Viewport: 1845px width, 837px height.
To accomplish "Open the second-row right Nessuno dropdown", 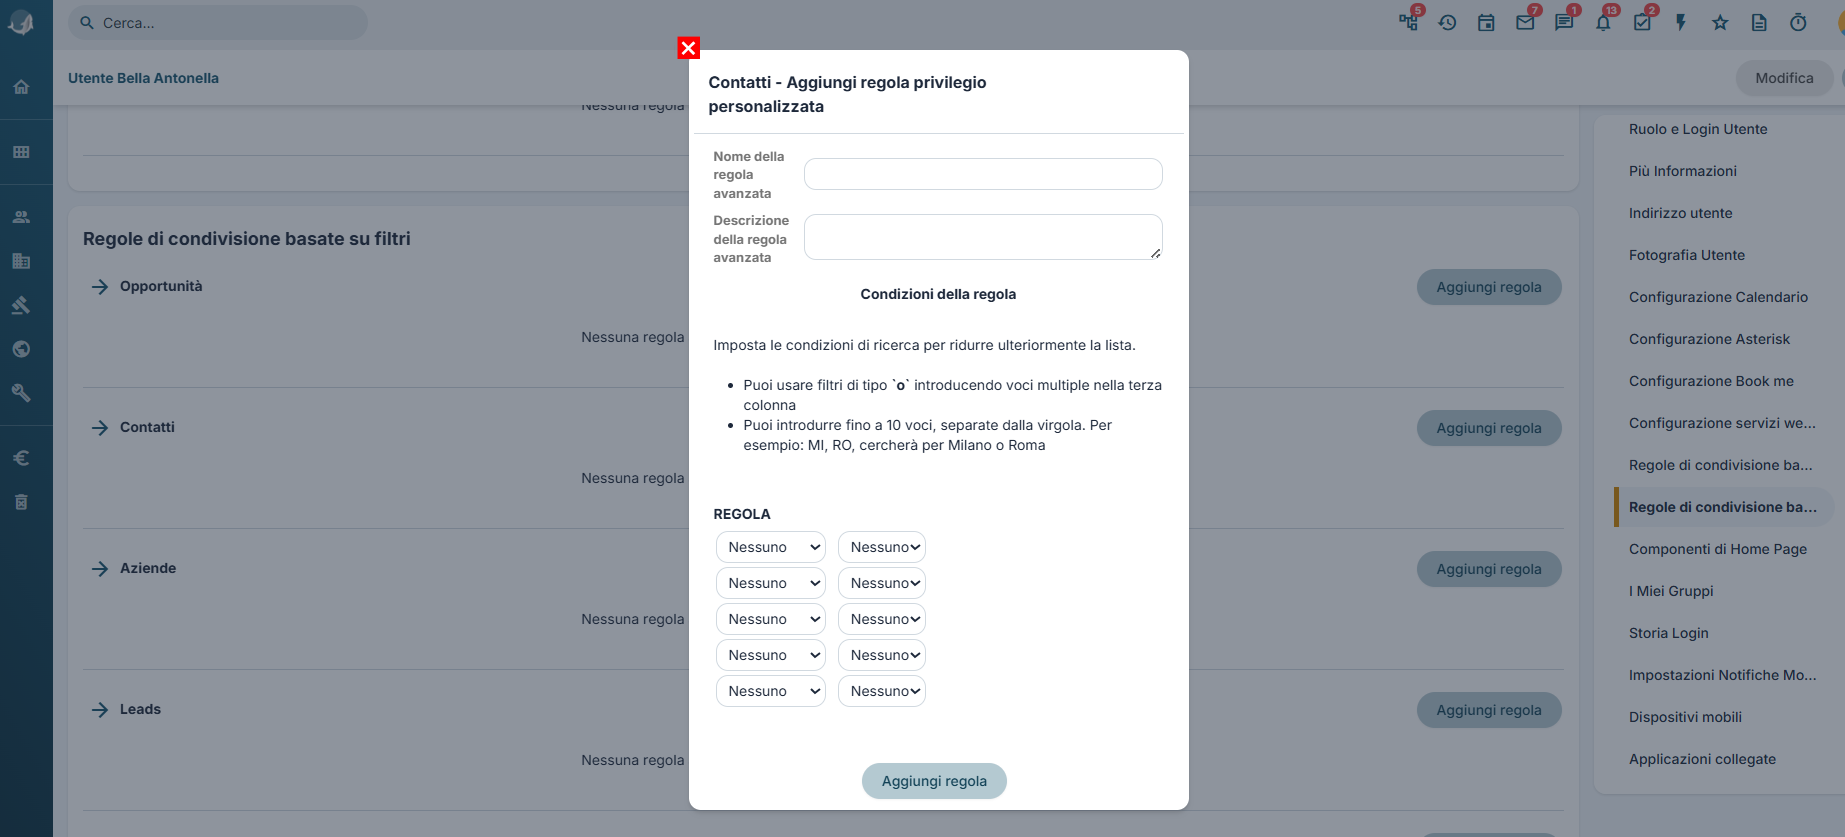I will pos(882,583).
